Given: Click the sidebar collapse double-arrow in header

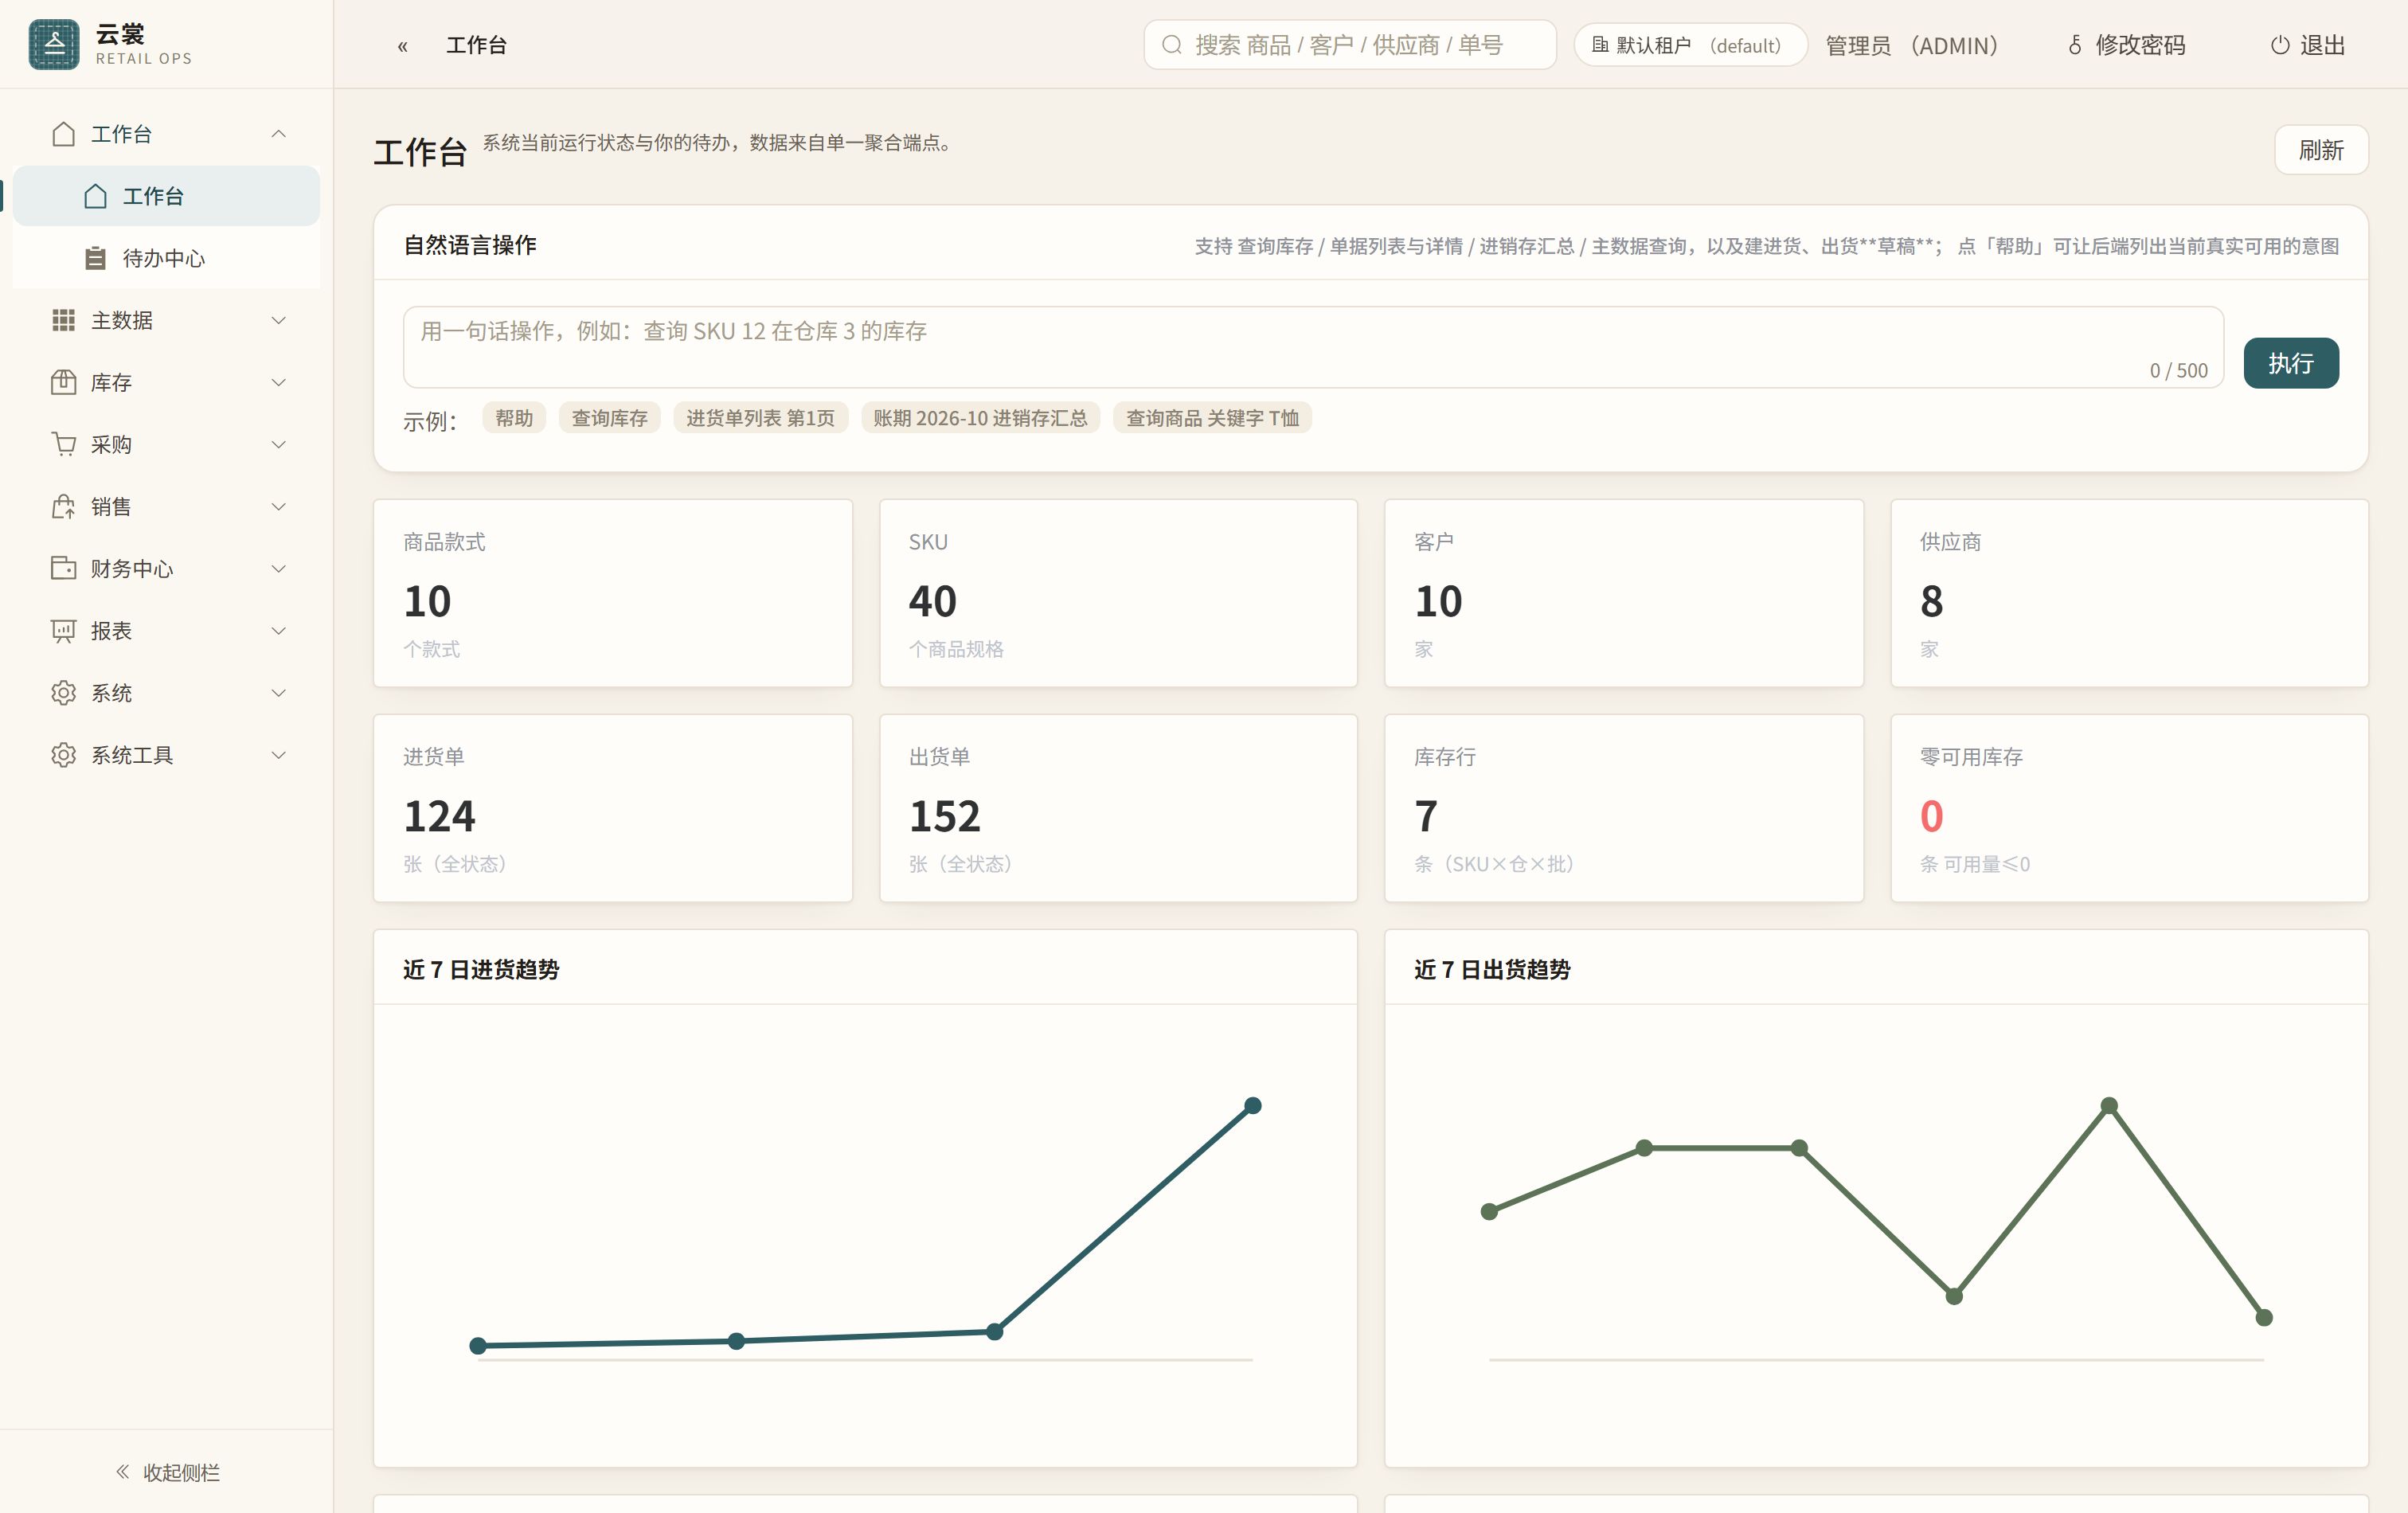Looking at the screenshot, I should tap(403, 46).
